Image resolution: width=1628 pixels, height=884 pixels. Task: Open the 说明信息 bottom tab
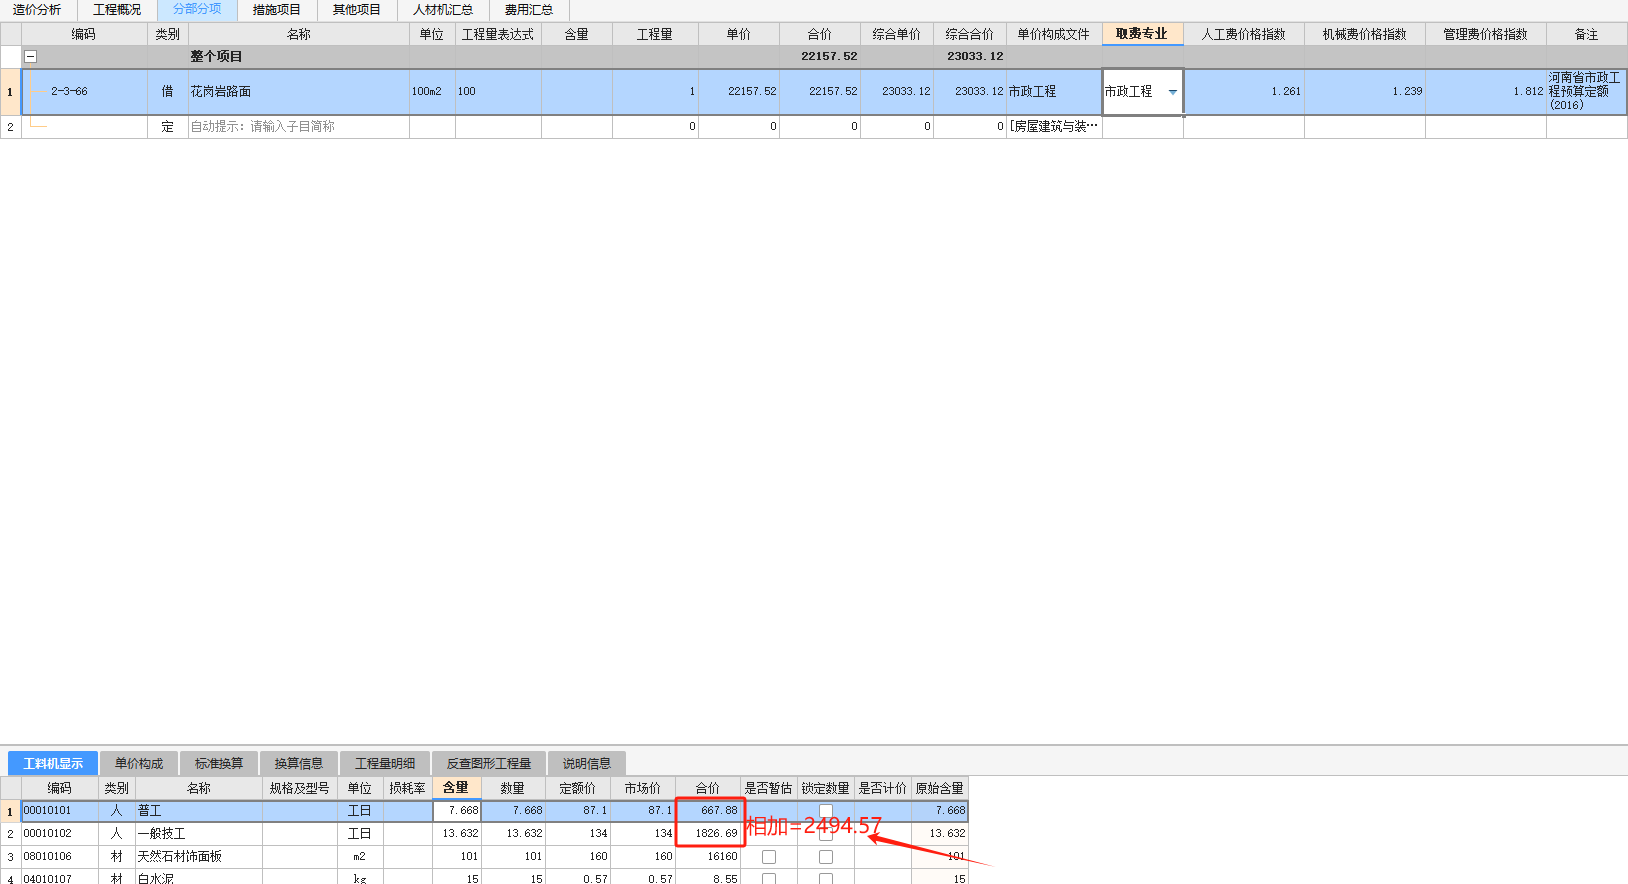[x=587, y=763]
